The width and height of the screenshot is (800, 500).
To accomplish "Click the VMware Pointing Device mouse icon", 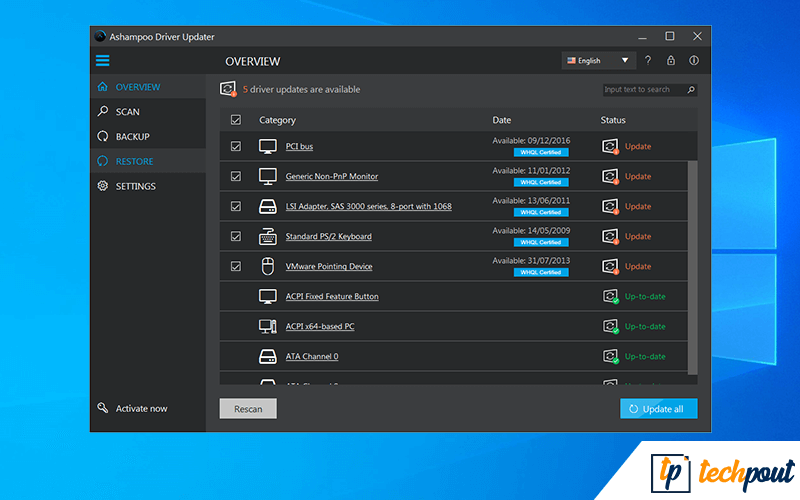I will tap(268, 266).
